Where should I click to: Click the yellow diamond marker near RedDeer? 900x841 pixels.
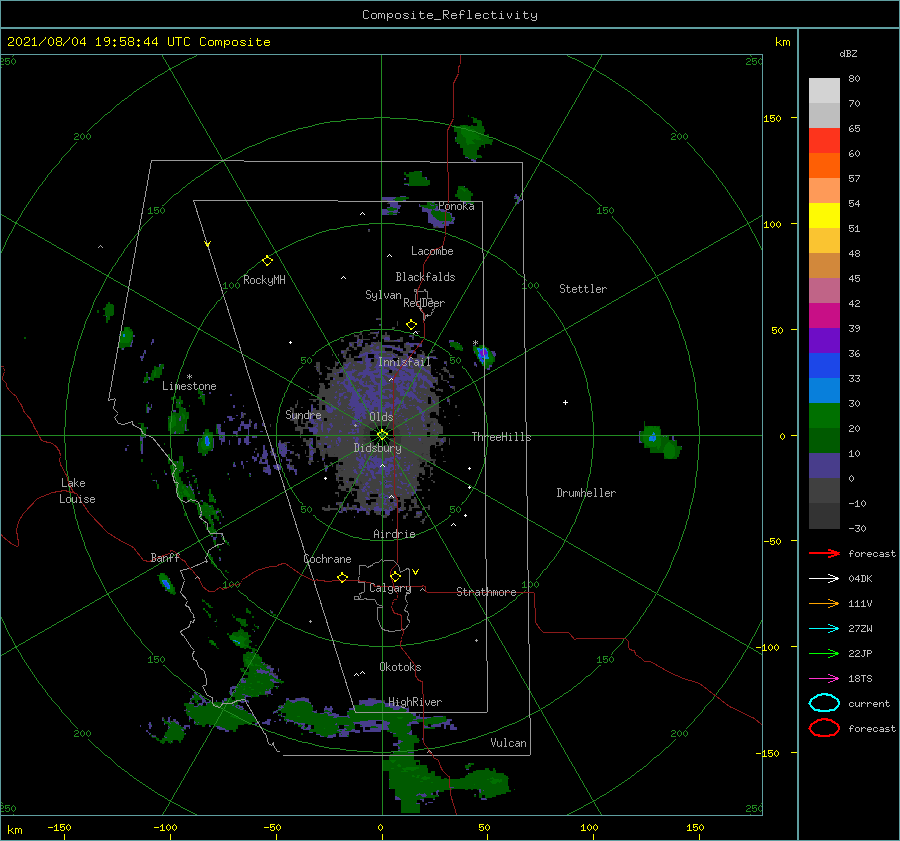[411, 325]
